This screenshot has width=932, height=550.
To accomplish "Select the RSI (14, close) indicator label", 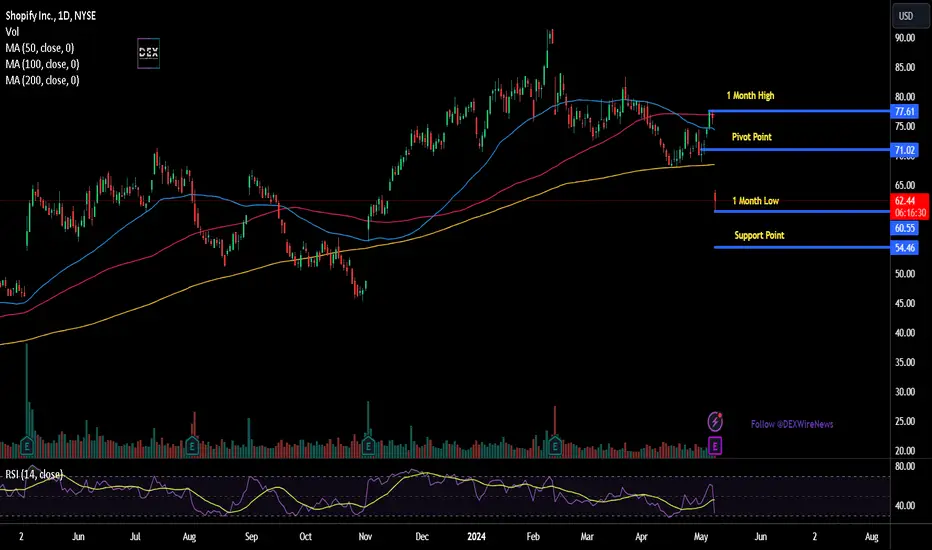I will click(34, 474).
